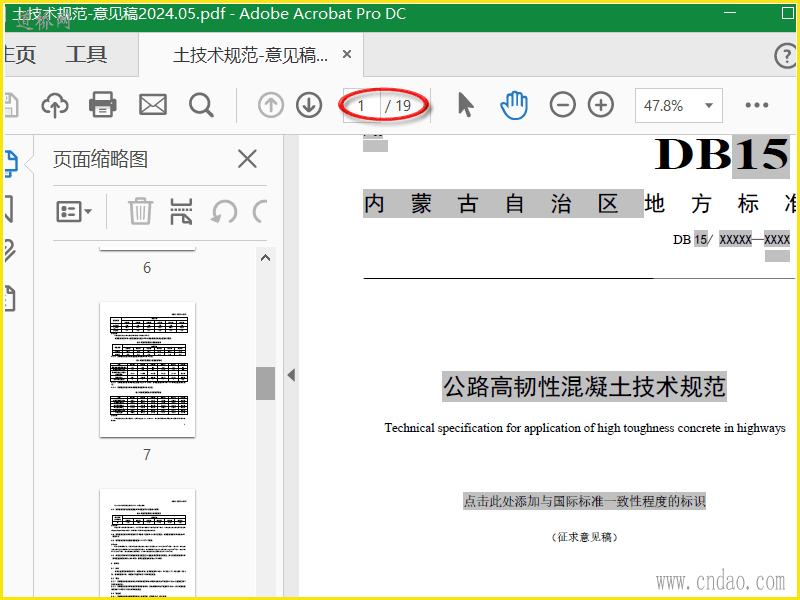The height and width of the screenshot is (600, 800).
Task: Activate the hand pan tool
Action: click(x=514, y=105)
